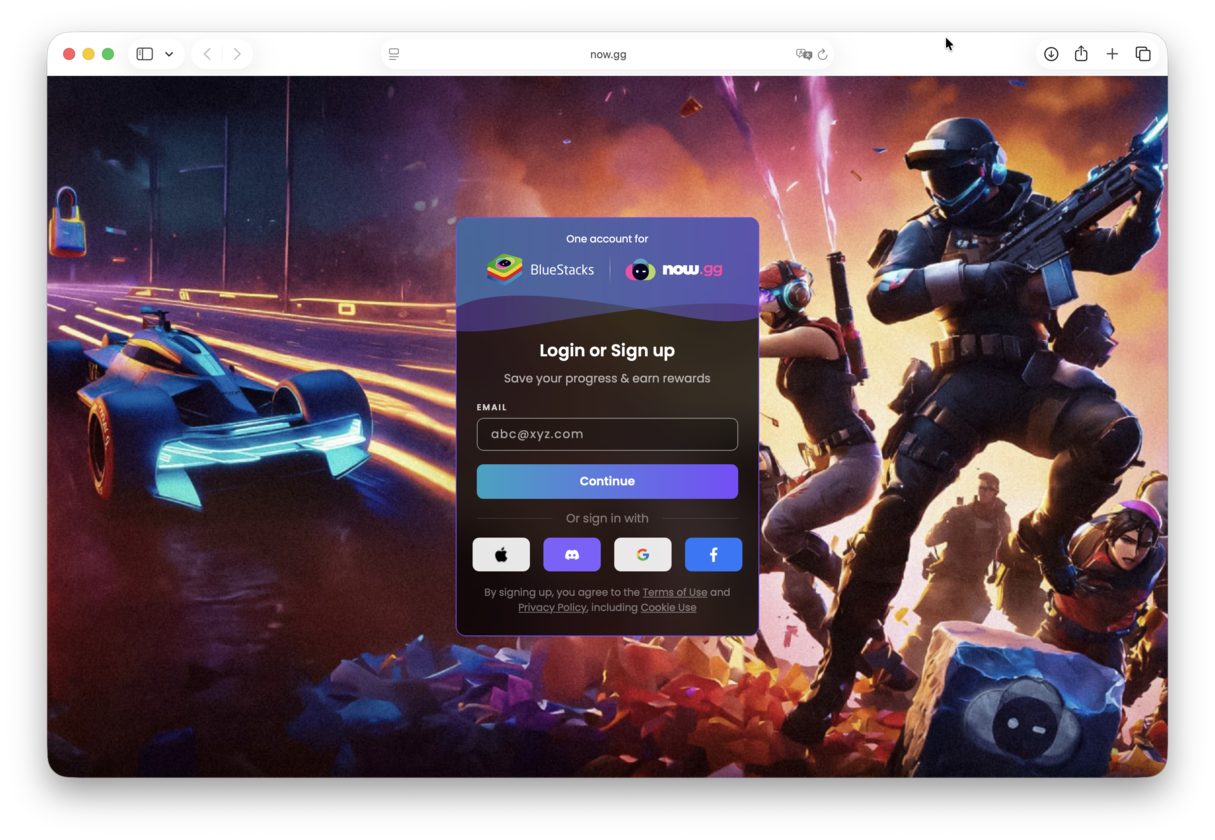Click the translate icon in address bar
Image resolution: width=1215 pixels, height=840 pixels.
pos(803,54)
